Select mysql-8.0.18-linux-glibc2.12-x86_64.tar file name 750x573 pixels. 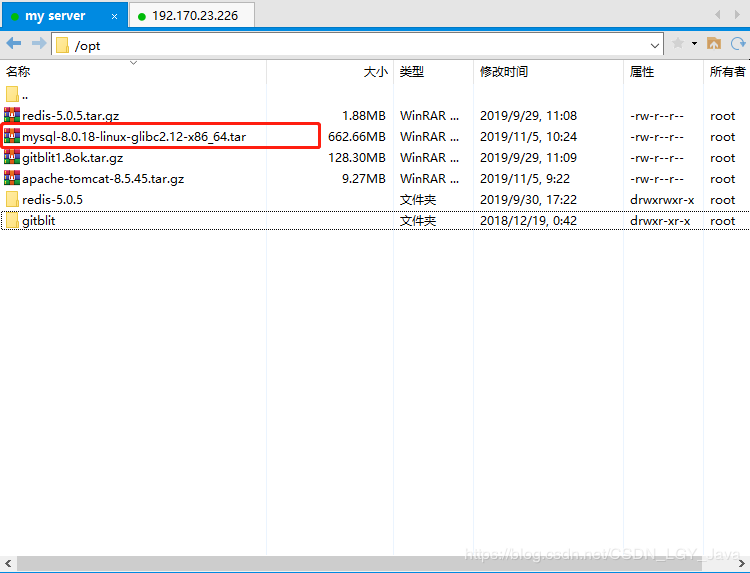pyautogui.click(x=134, y=137)
